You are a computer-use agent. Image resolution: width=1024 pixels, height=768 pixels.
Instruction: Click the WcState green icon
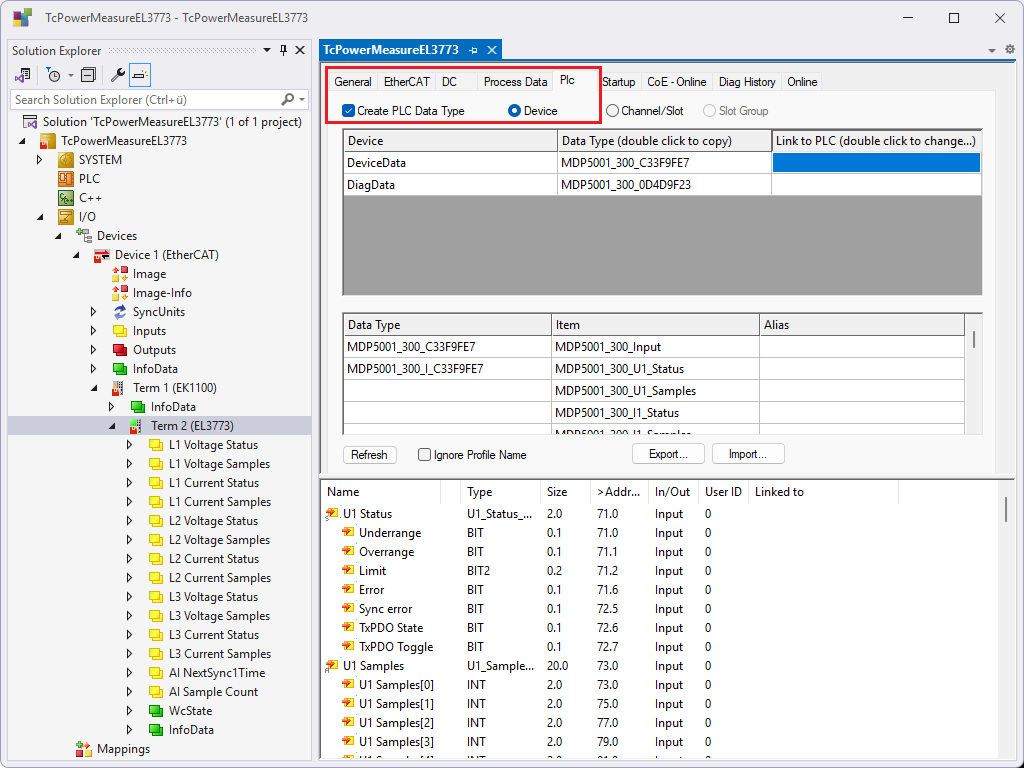(156, 711)
